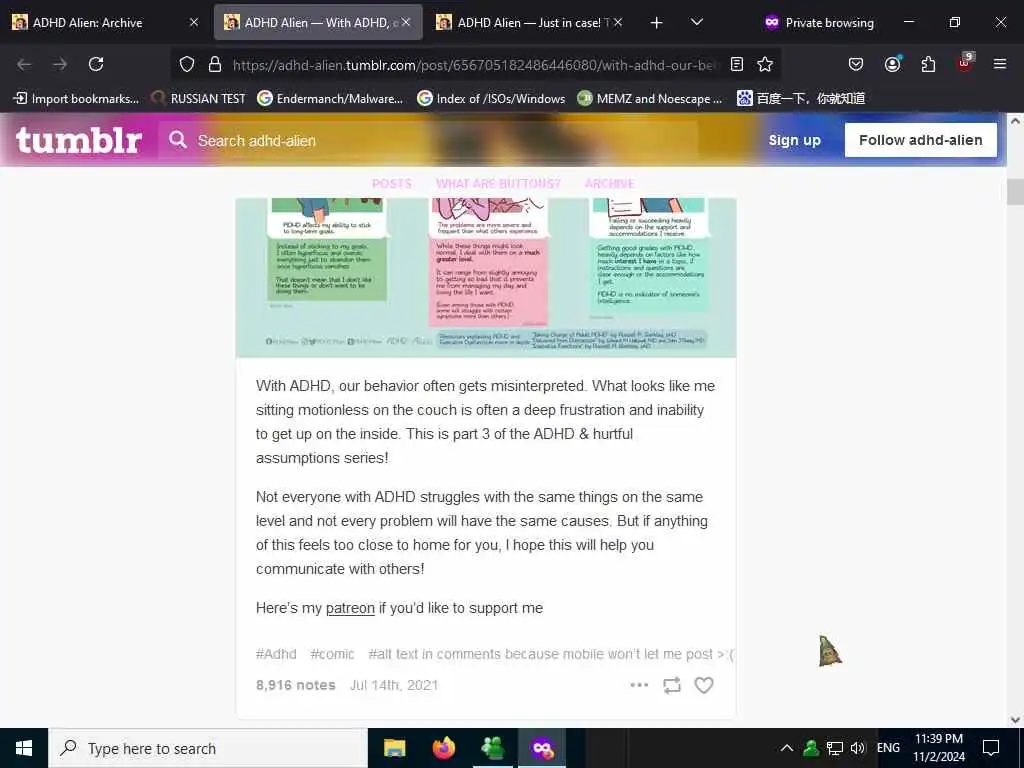Open the ADHD comic image
Image resolution: width=1024 pixels, height=768 pixels.
point(485,277)
